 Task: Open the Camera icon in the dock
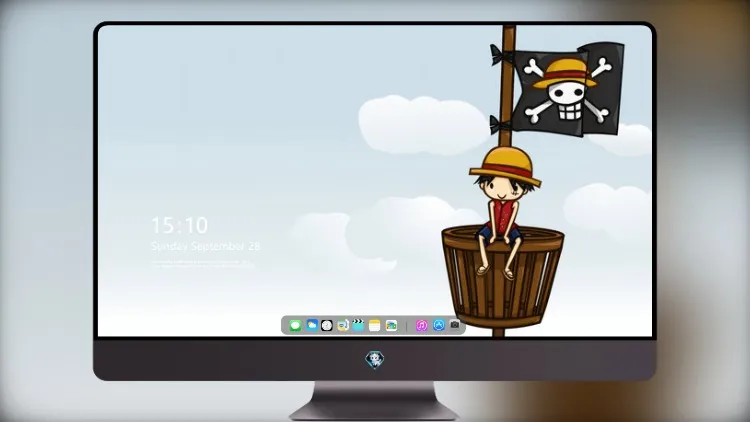point(454,324)
